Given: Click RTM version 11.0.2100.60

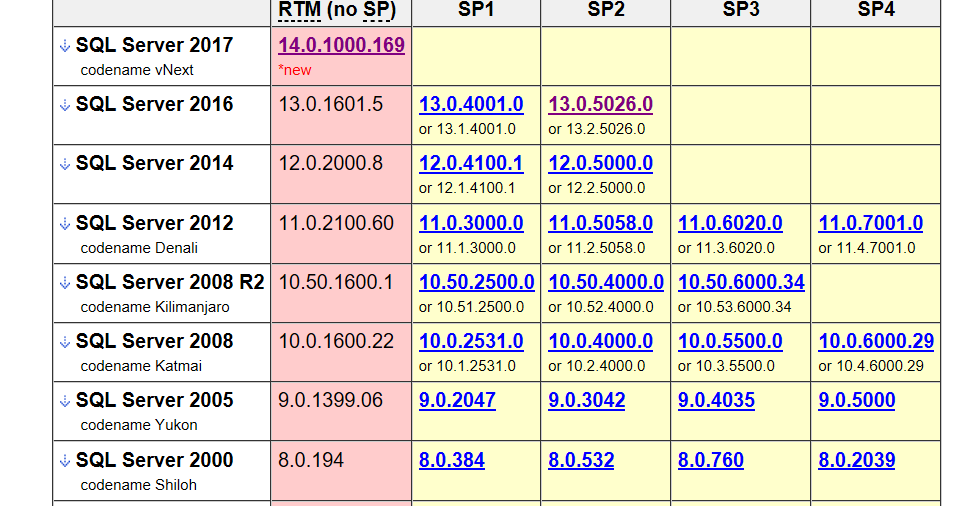Looking at the screenshot, I should click(x=336, y=223).
